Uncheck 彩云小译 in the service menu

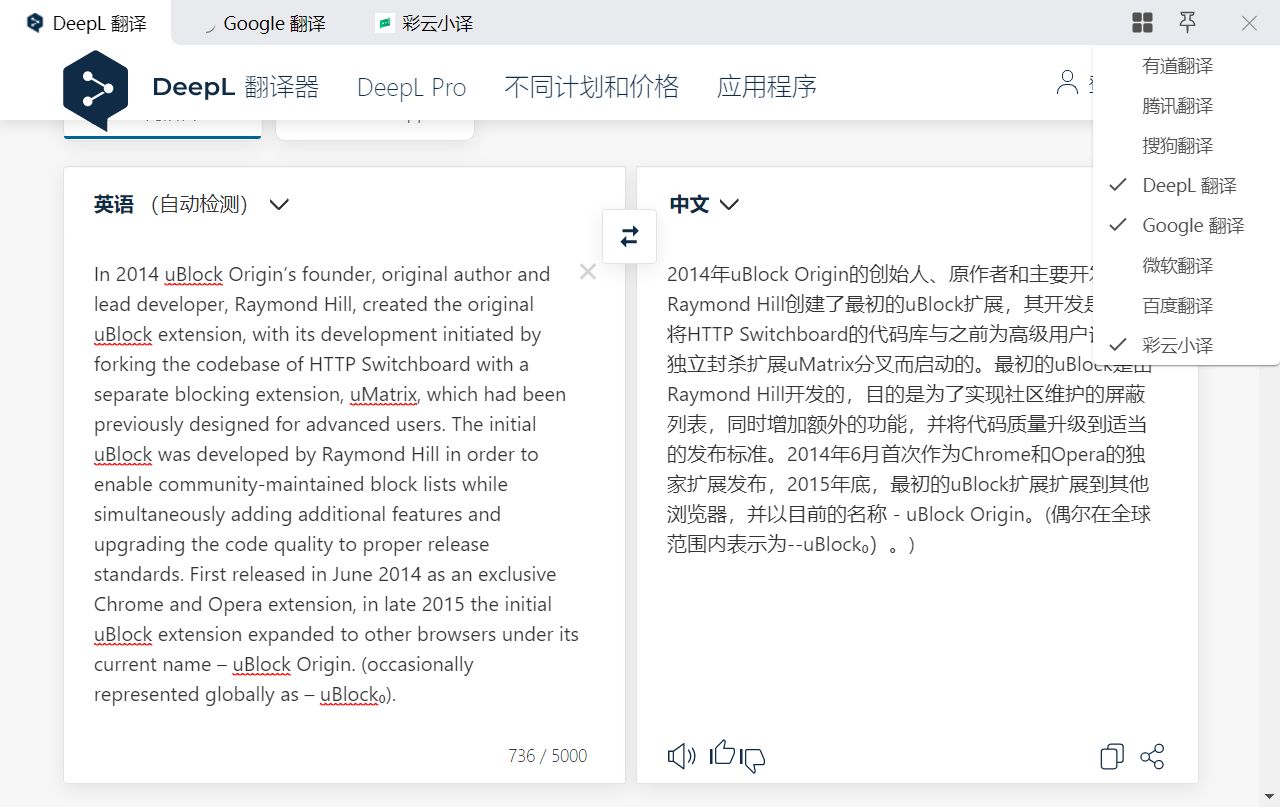click(x=1178, y=345)
